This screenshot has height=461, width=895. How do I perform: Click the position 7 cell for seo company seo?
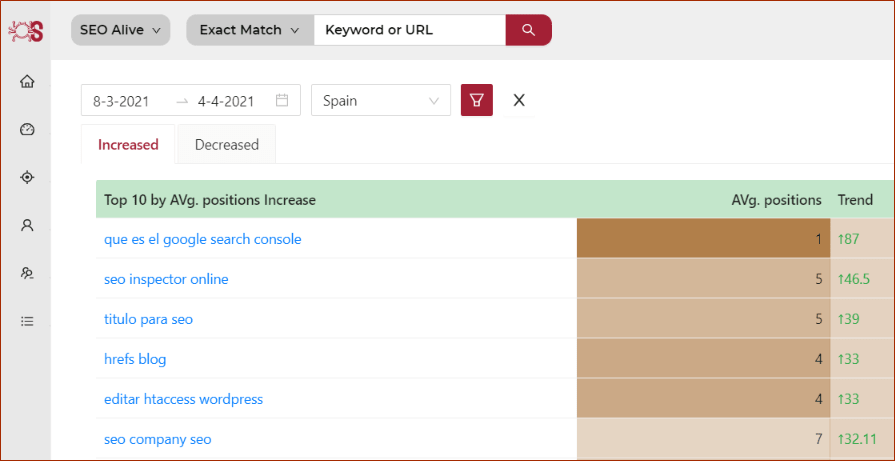point(703,439)
